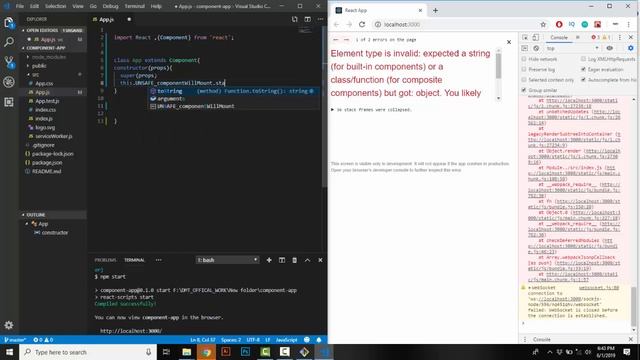Image resolution: width=640 pixels, height=360 pixels.
Task: Click Spaces: 2 indentation in status bar
Action: tap(231, 340)
